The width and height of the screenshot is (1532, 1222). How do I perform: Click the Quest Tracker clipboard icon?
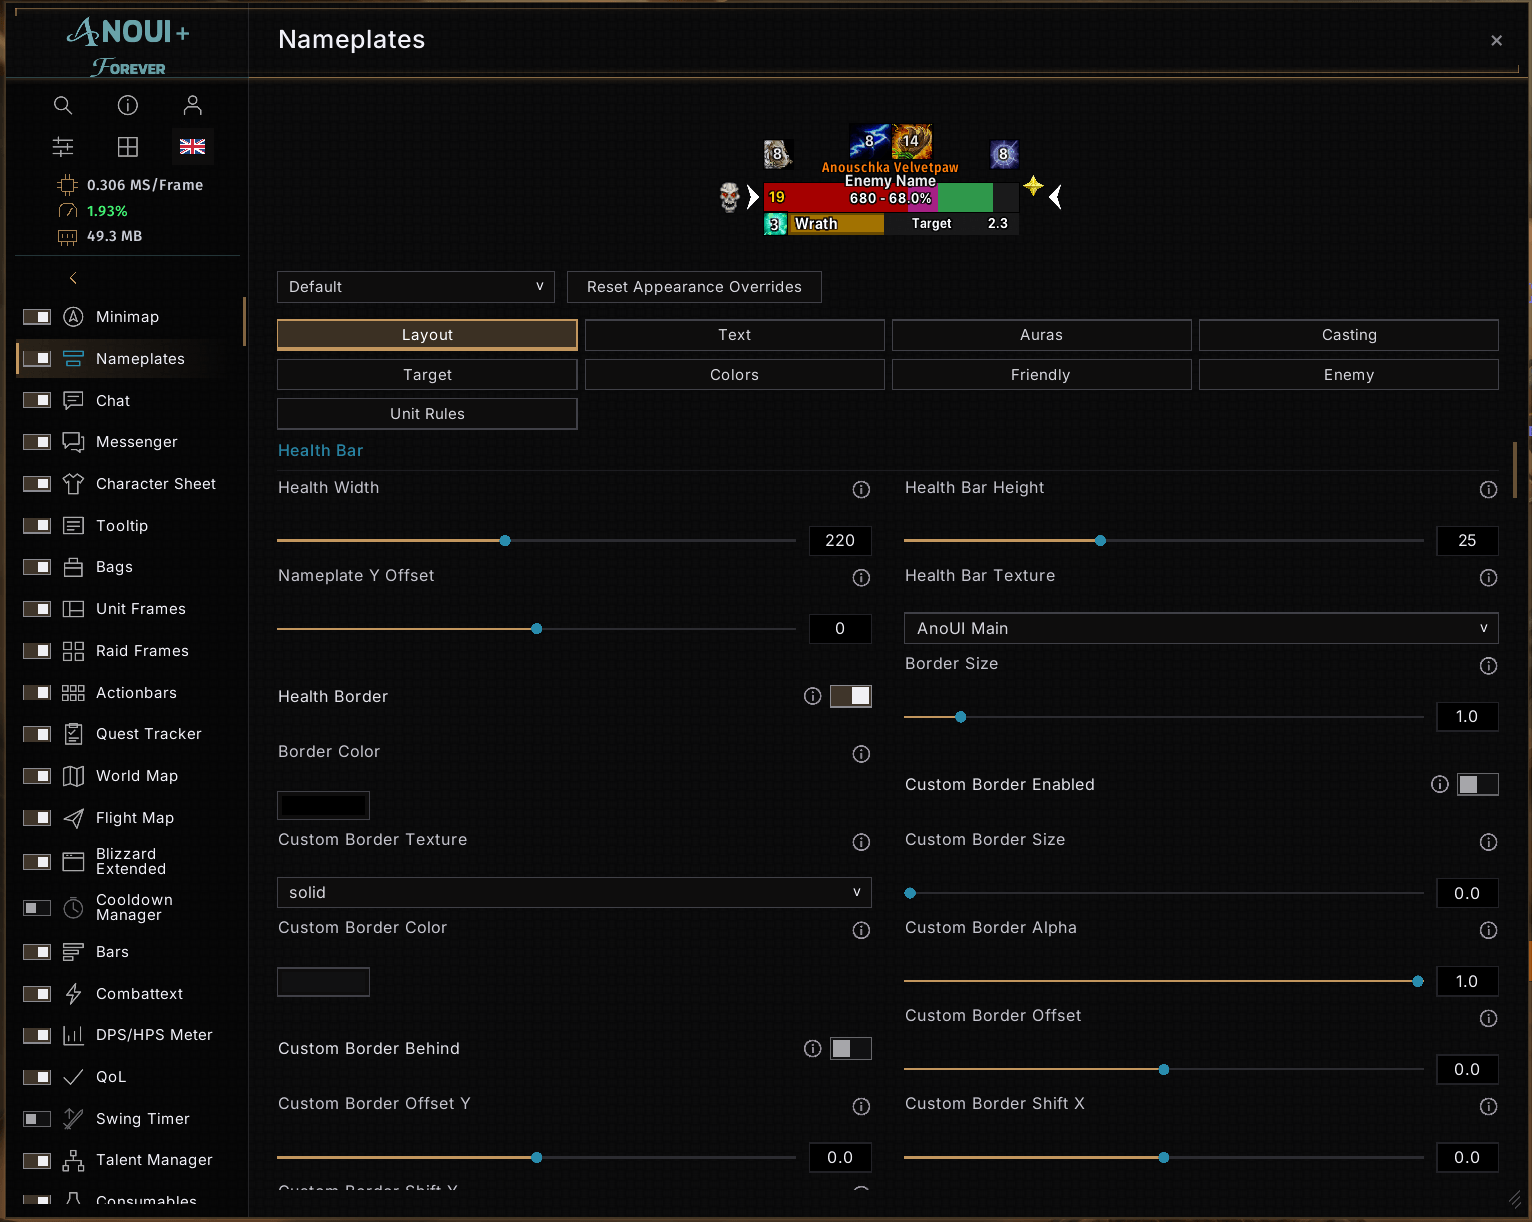pyautogui.click(x=73, y=734)
